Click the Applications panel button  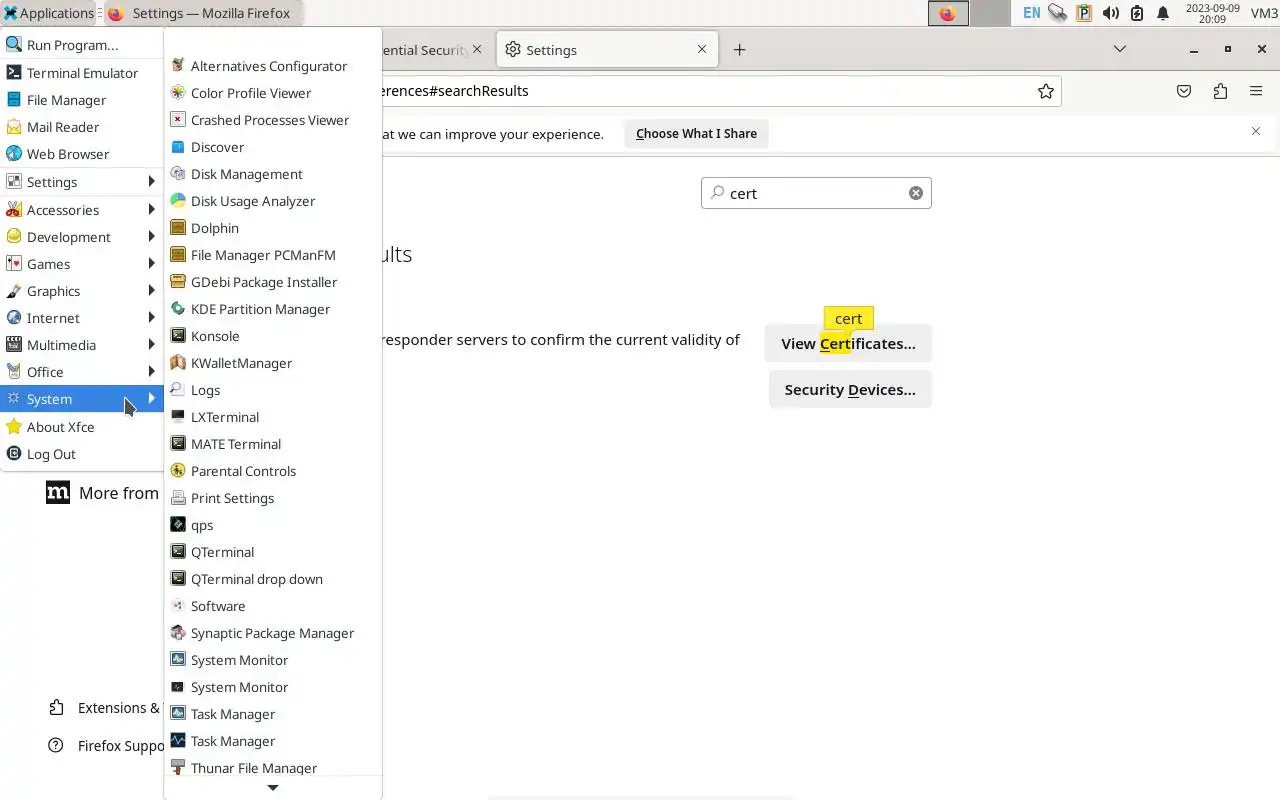(48, 13)
